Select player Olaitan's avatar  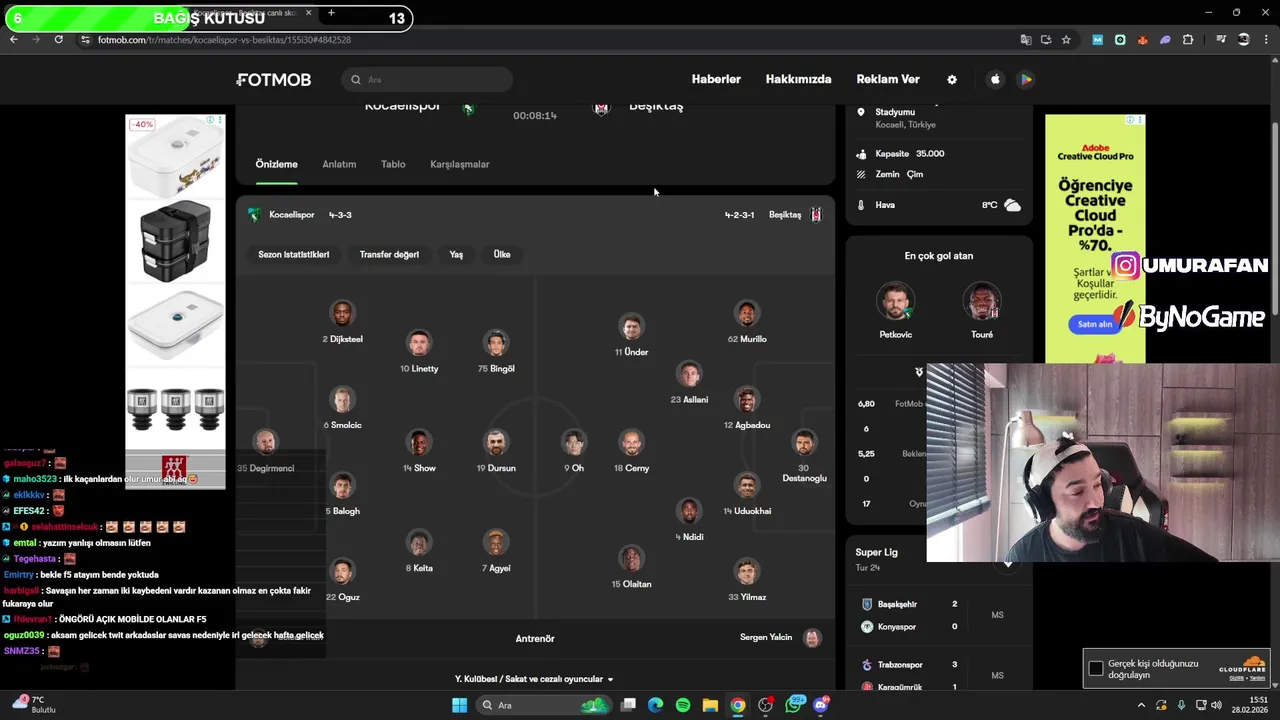coord(631,558)
